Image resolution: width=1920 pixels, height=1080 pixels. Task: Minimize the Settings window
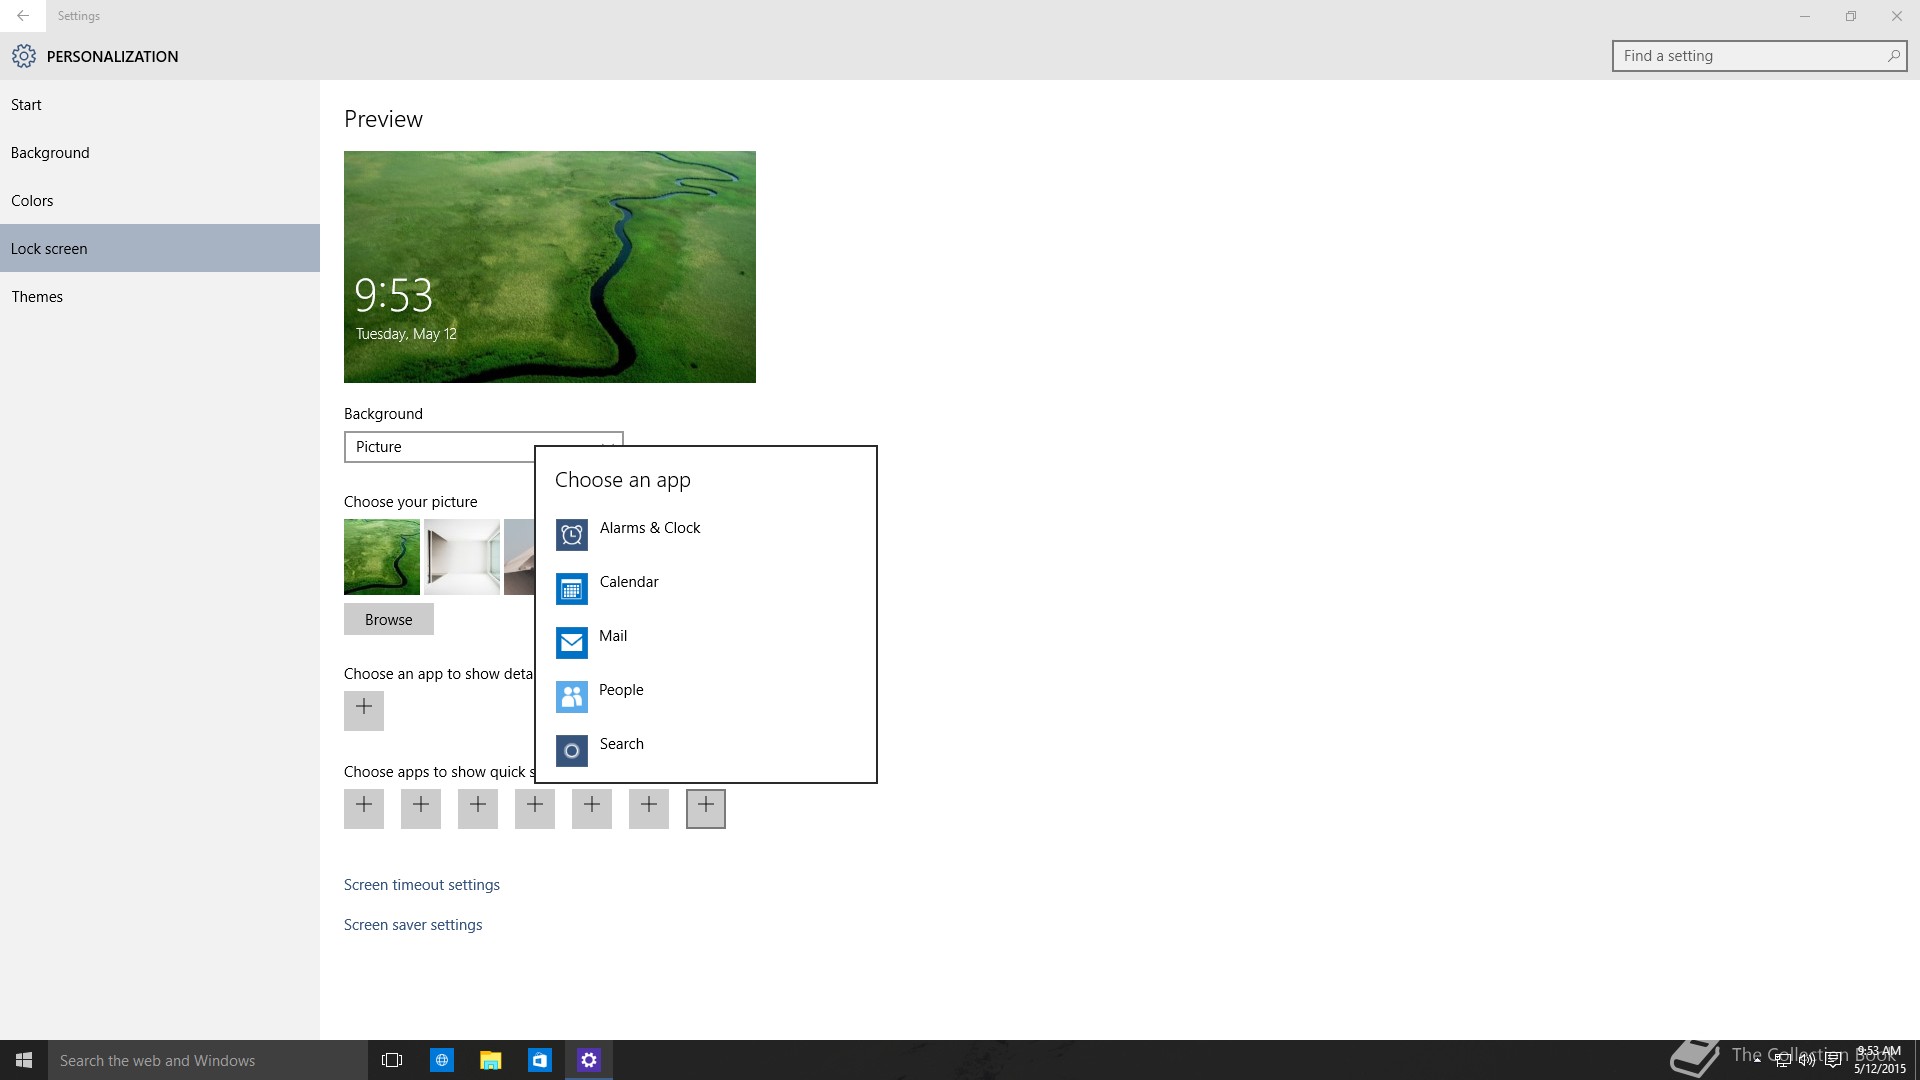coord(1805,16)
